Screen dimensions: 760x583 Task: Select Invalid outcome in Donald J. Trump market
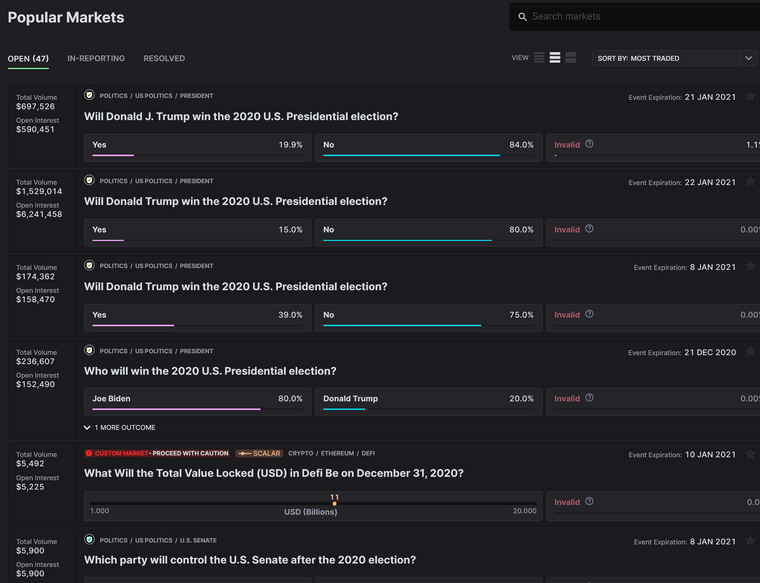(653, 148)
